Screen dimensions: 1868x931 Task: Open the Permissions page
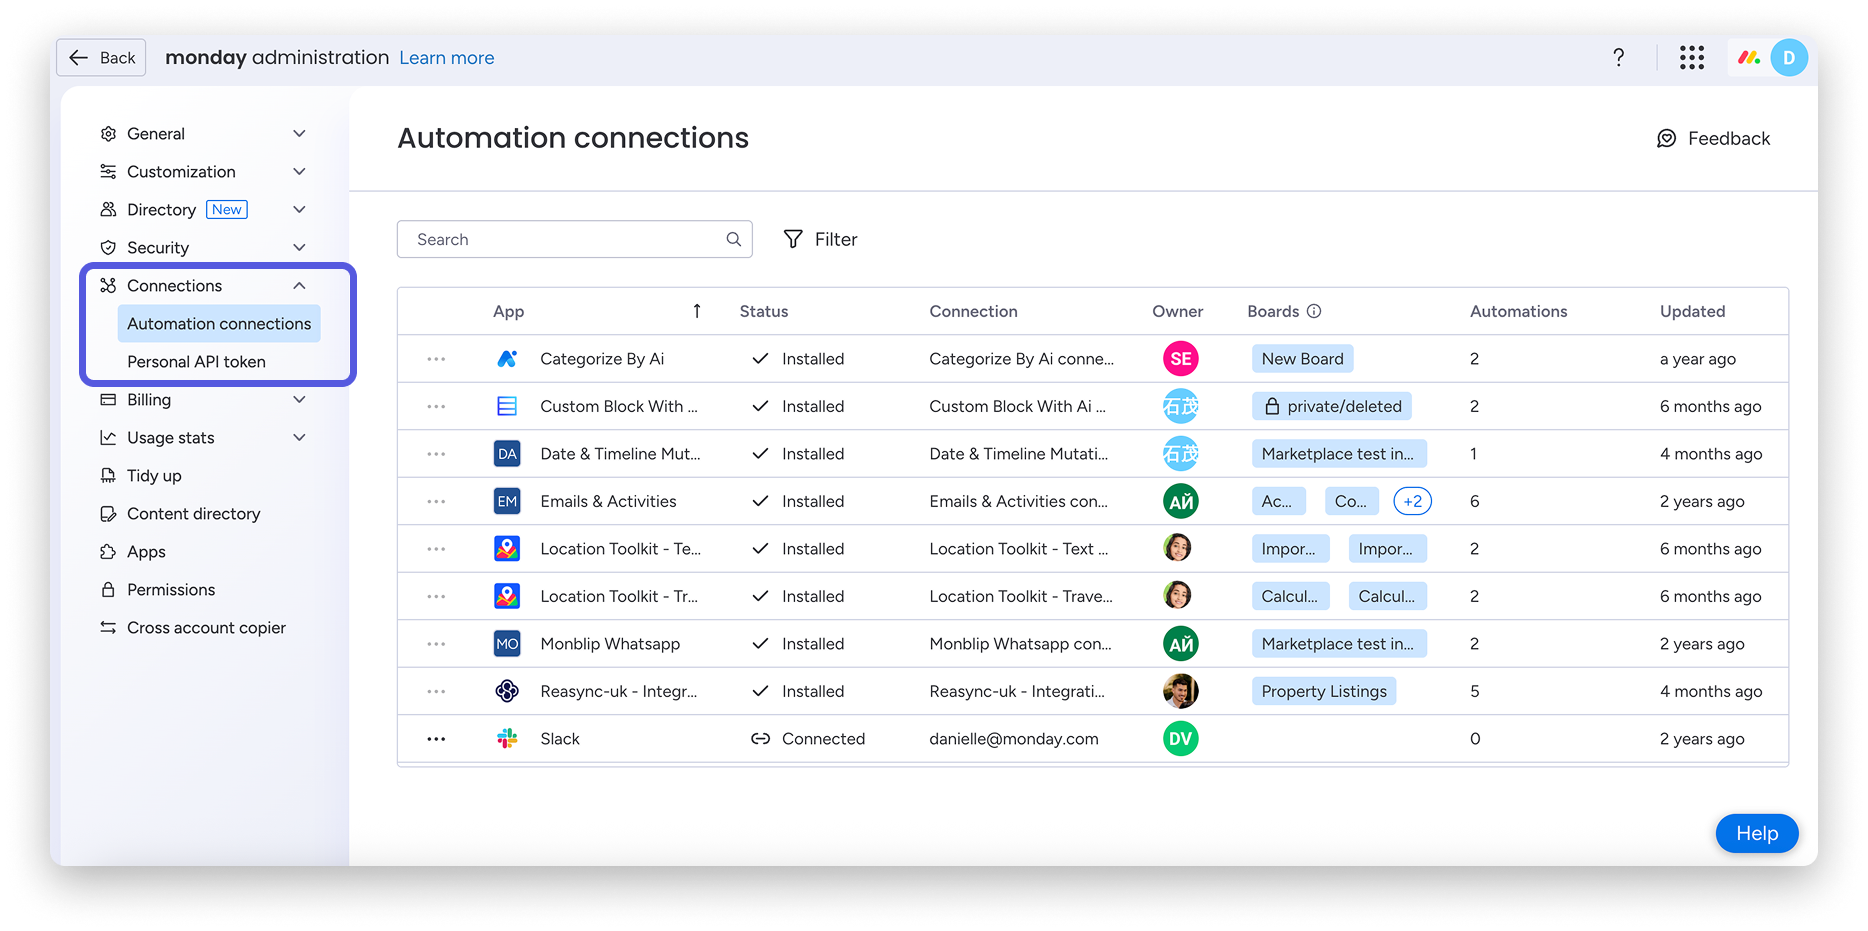coord(171,590)
